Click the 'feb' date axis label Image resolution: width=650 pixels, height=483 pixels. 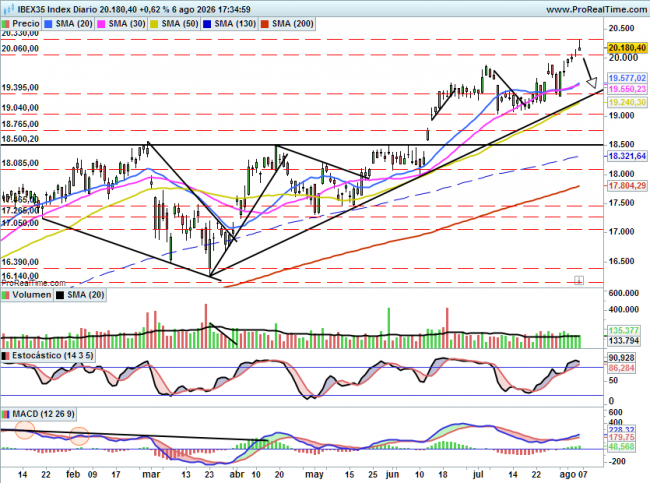[x=73, y=474]
